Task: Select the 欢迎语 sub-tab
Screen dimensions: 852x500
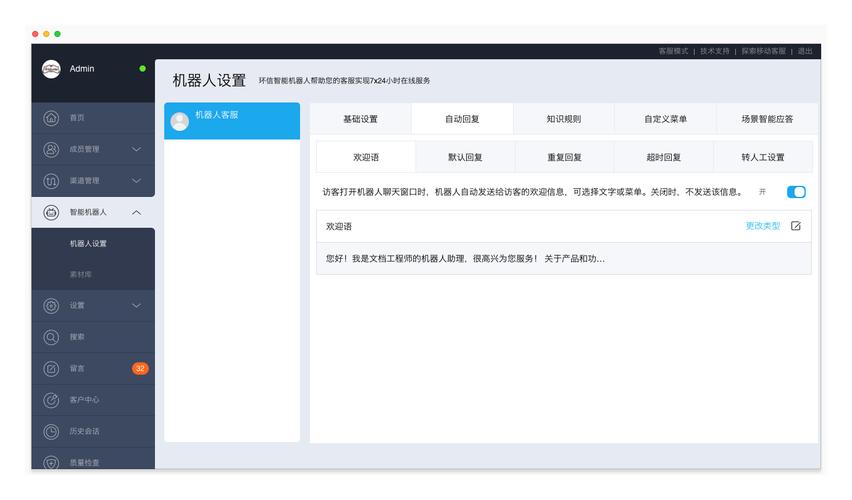Action: click(x=366, y=157)
